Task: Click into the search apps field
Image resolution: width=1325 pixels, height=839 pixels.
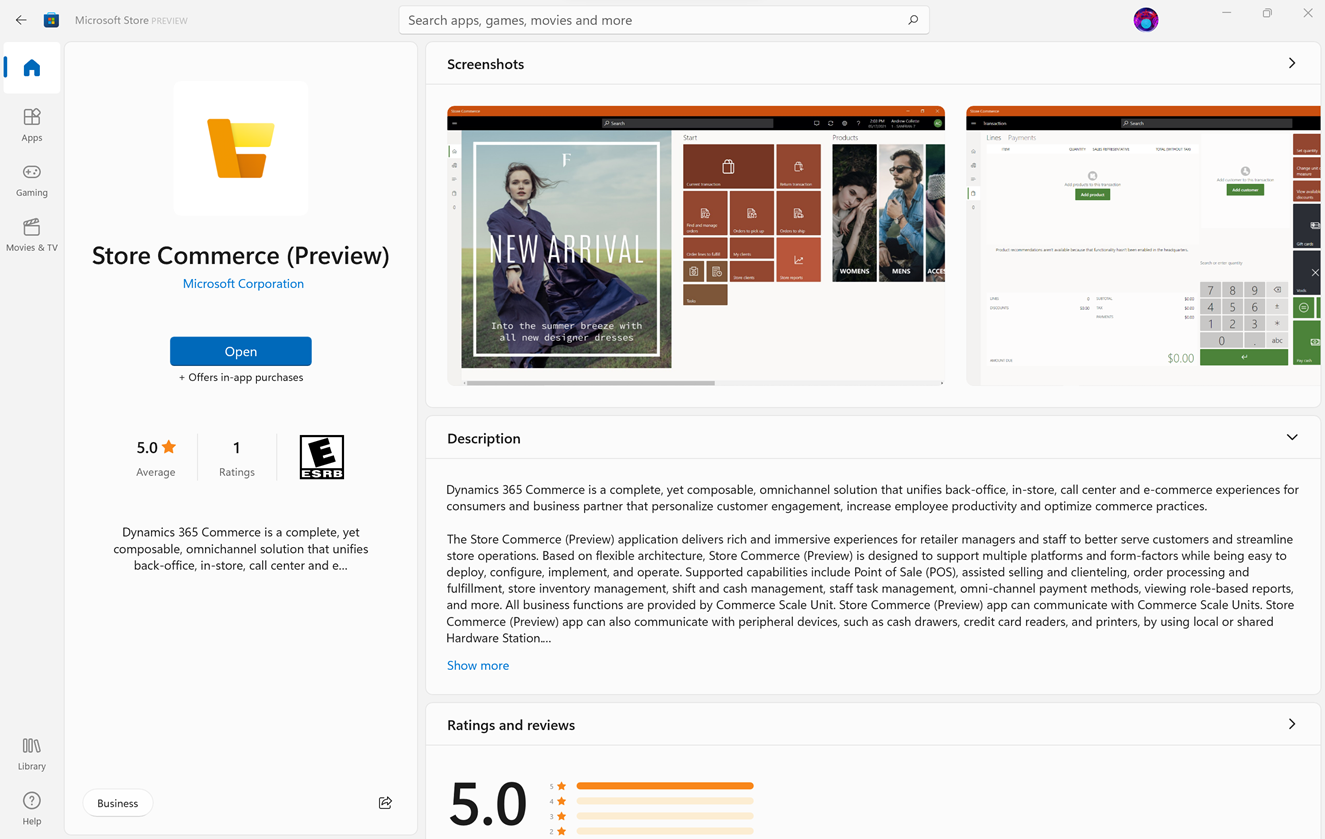Action: coord(664,20)
